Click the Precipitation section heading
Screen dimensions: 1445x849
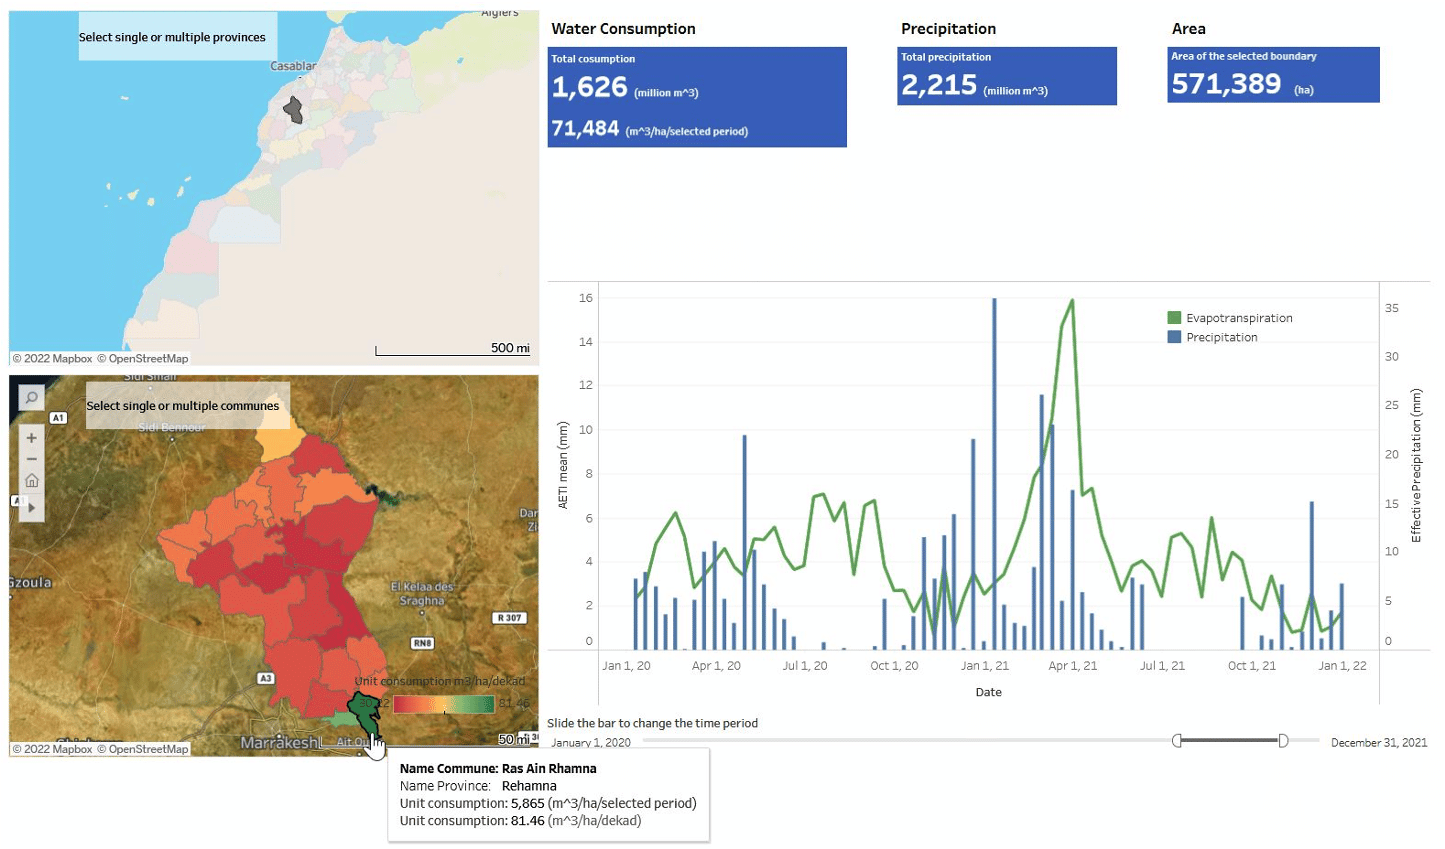tap(948, 29)
